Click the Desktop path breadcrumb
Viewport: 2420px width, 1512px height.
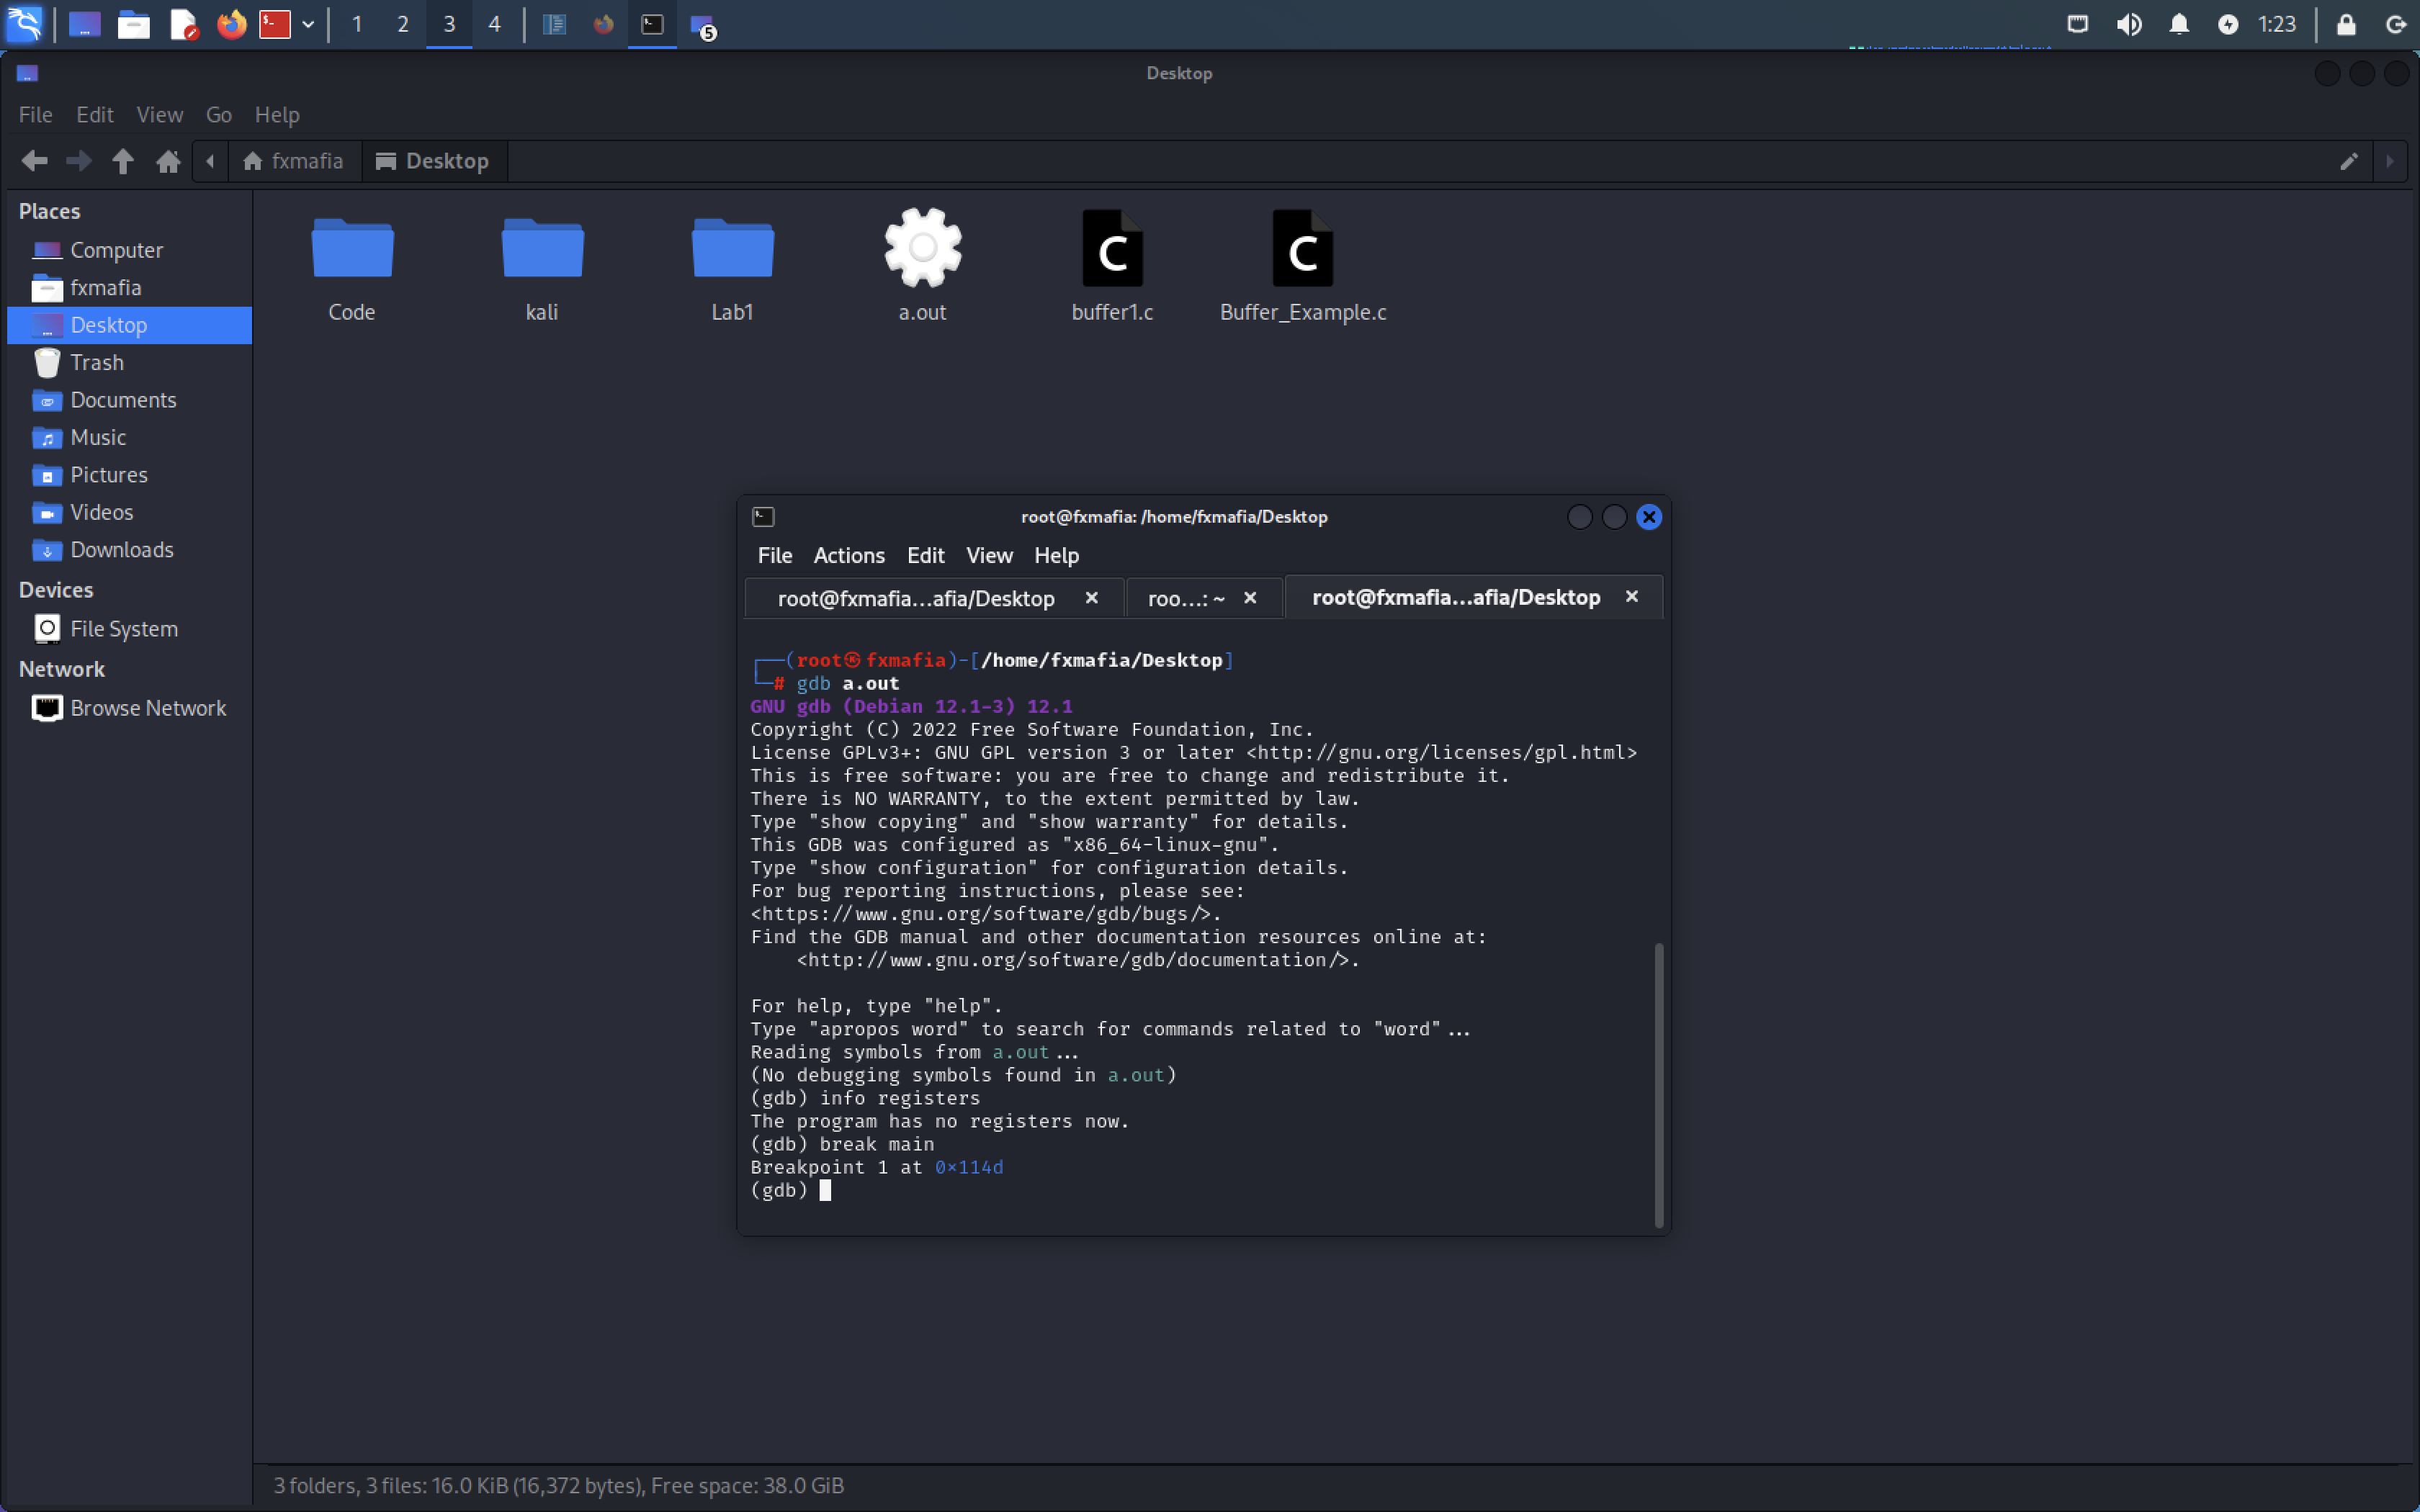click(x=434, y=161)
